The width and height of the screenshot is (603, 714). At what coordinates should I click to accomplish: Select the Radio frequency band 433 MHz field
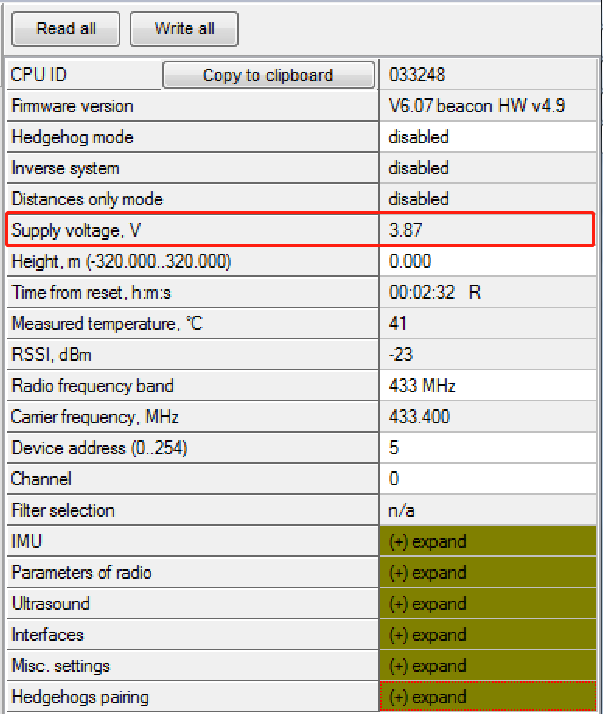point(488,386)
